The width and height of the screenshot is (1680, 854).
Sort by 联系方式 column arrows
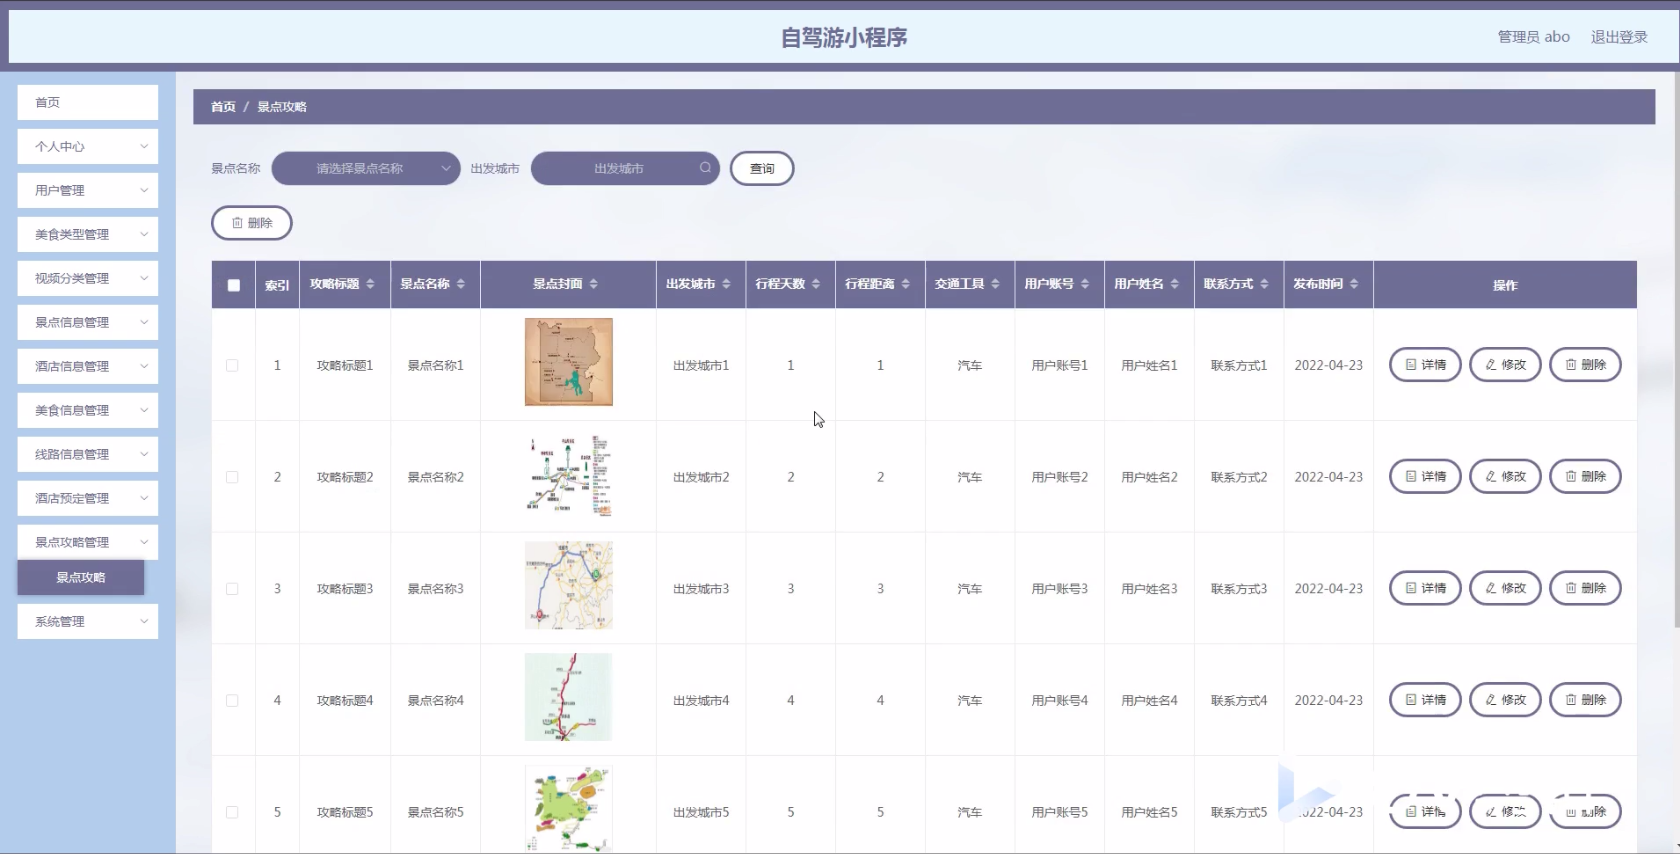(1264, 284)
